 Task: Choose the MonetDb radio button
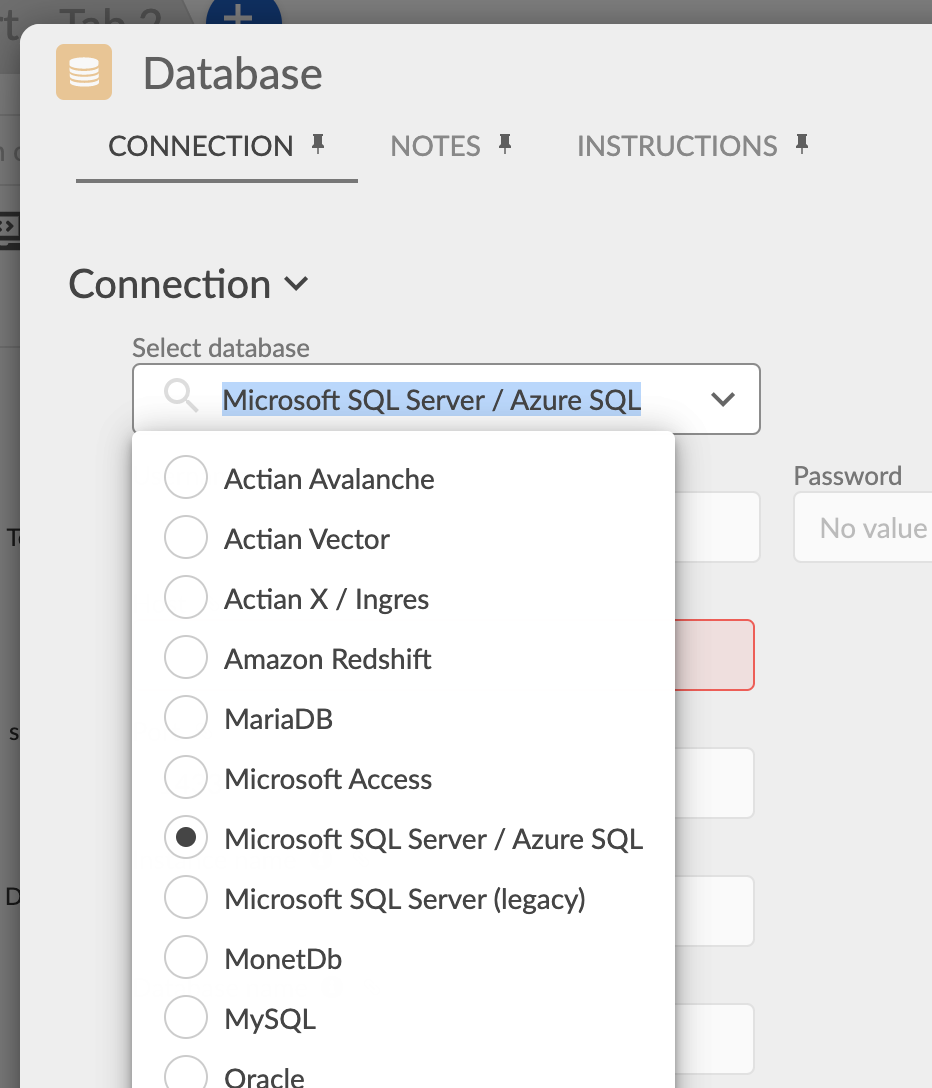click(x=186, y=958)
